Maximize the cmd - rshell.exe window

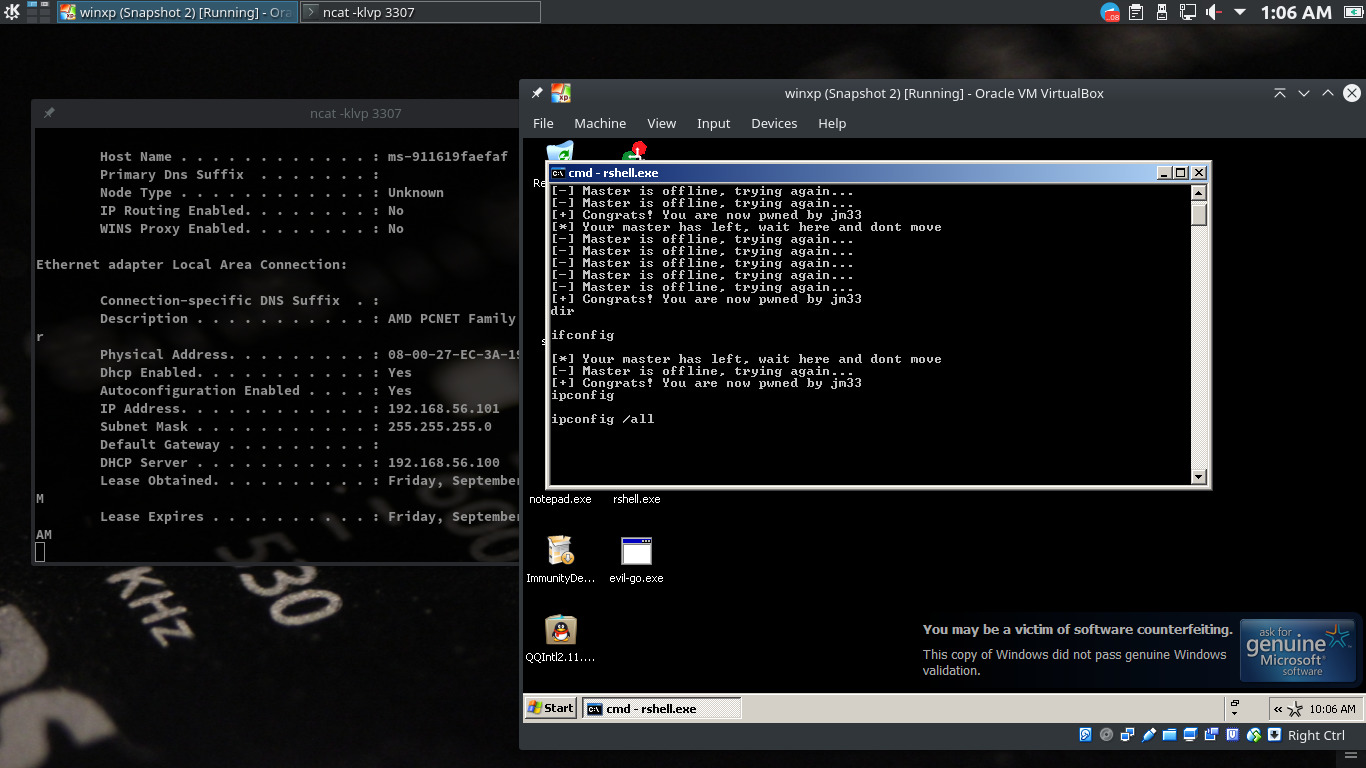coord(1180,172)
